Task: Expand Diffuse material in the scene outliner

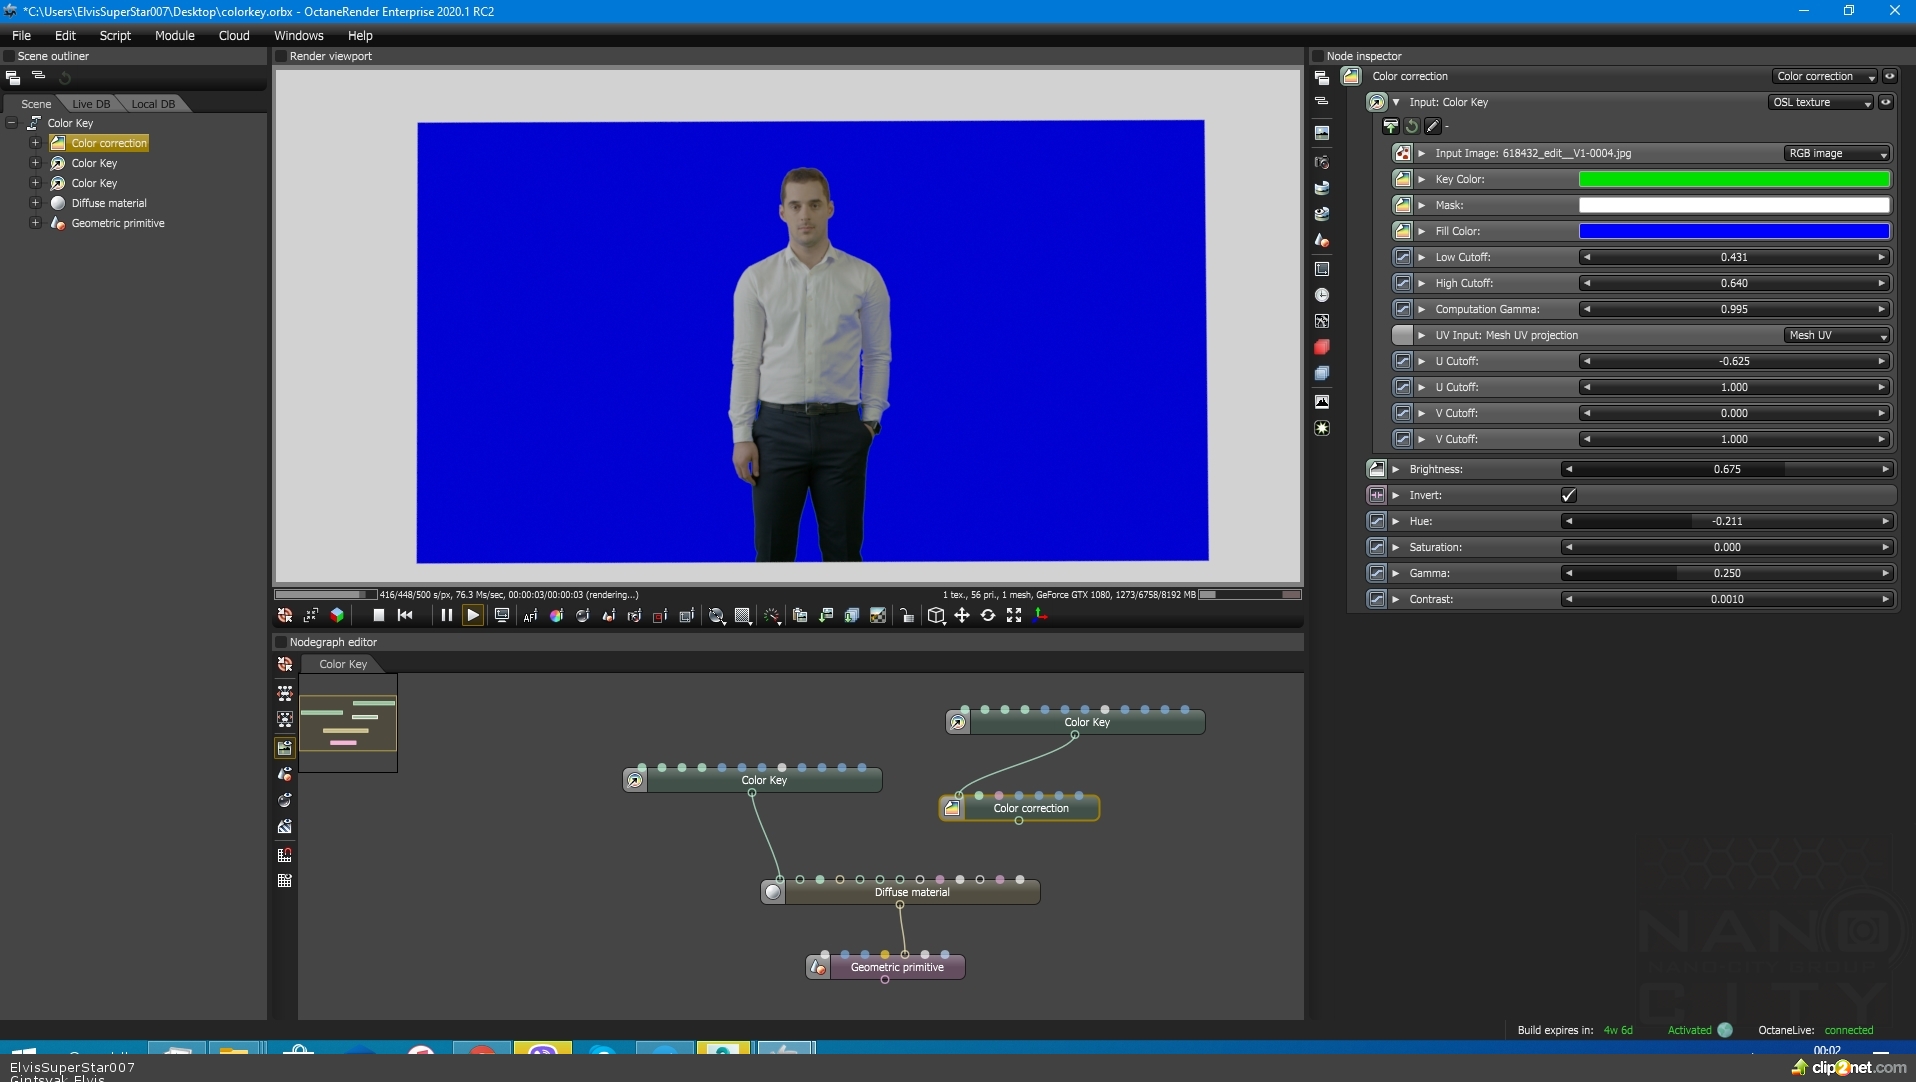Action: point(35,203)
